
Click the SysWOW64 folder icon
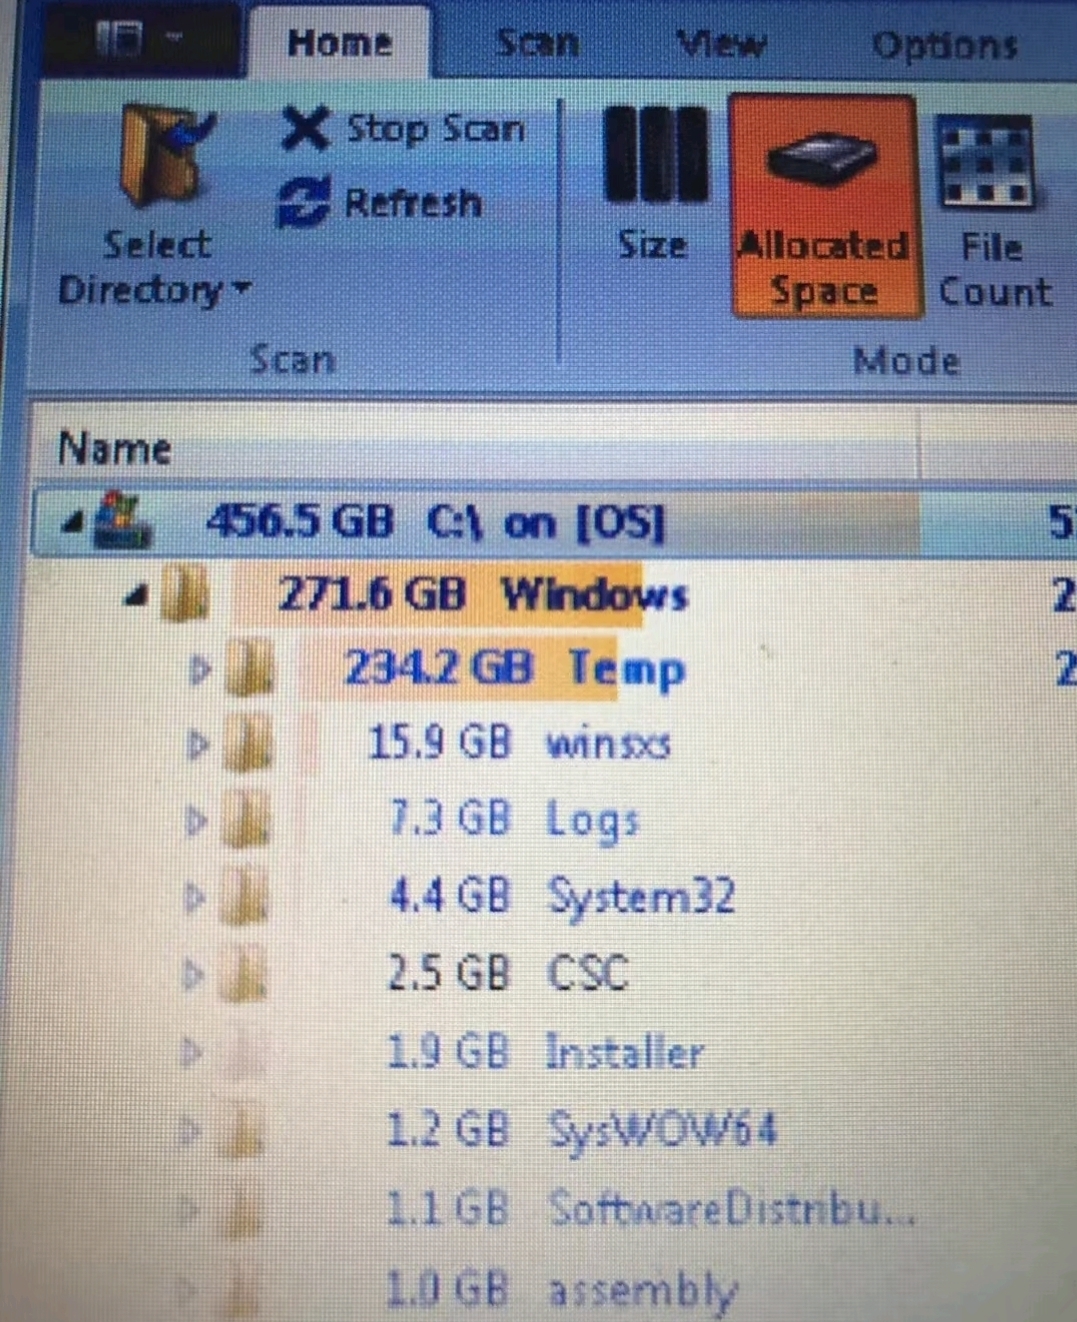(243, 1131)
